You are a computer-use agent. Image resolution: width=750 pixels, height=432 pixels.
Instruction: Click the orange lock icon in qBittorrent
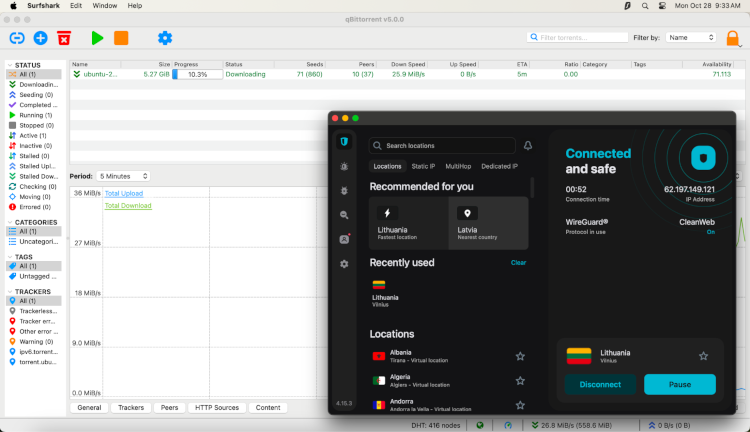(x=732, y=38)
